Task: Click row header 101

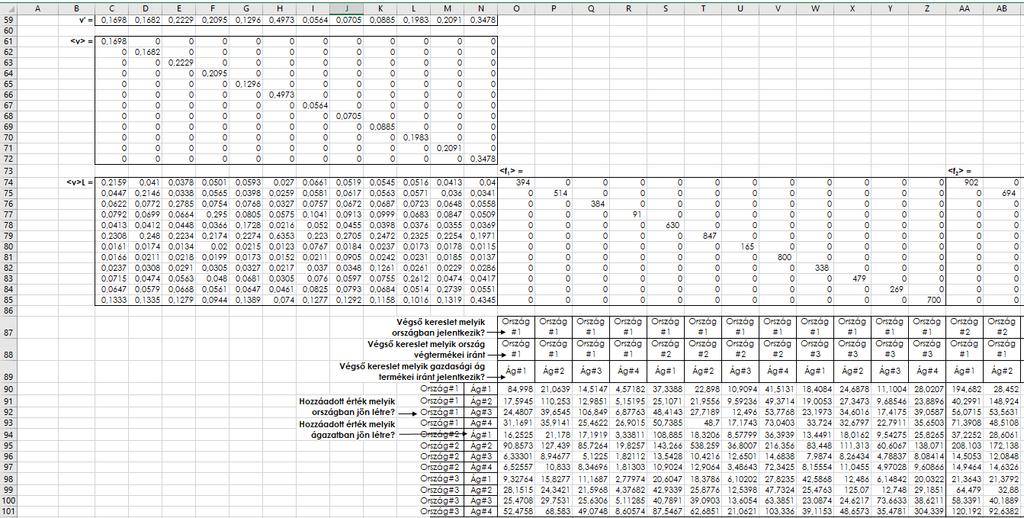Action: pyautogui.click(x=8, y=511)
